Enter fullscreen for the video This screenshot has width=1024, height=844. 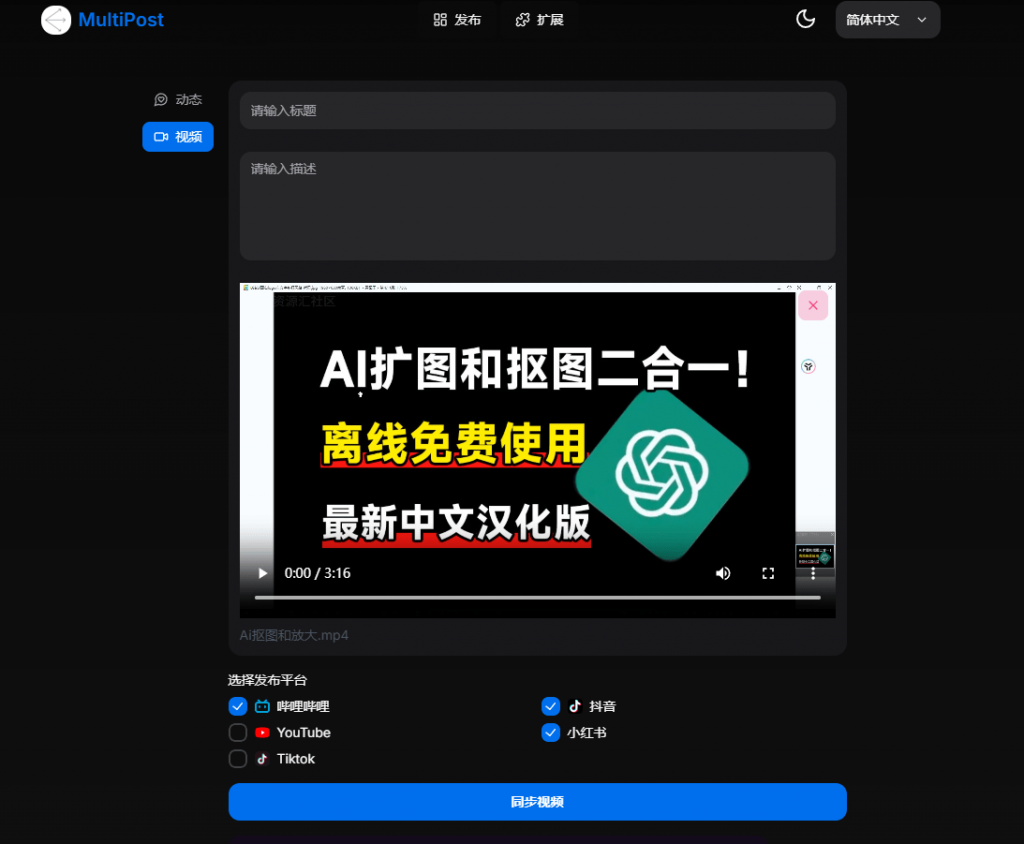[768, 573]
